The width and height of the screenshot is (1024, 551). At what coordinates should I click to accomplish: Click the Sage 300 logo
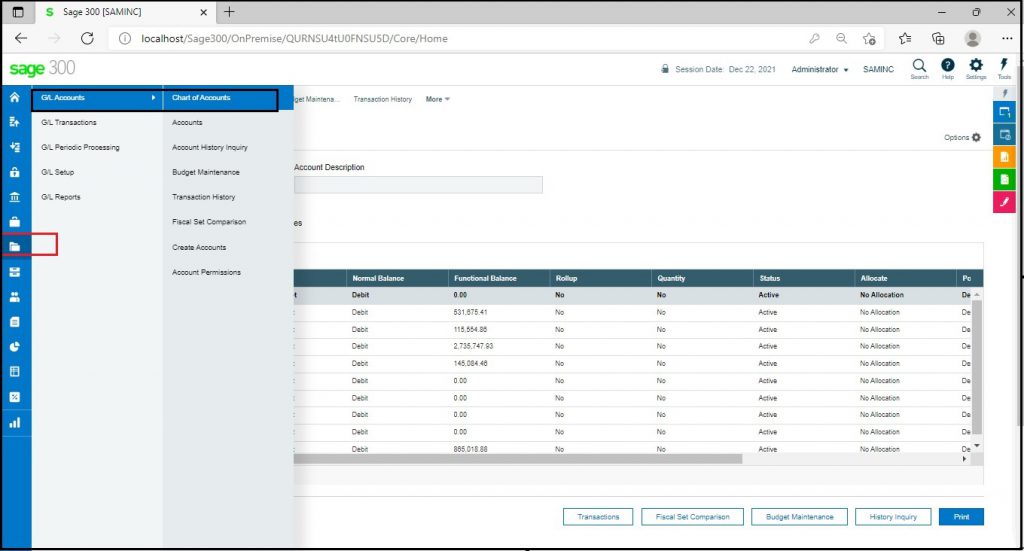click(x=42, y=69)
